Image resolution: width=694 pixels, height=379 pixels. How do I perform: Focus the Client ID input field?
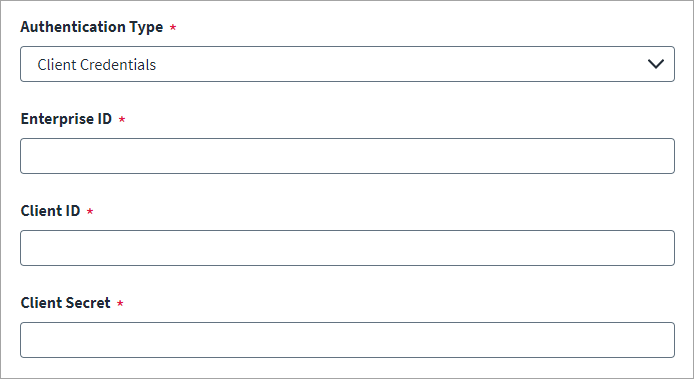tap(347, 248)
